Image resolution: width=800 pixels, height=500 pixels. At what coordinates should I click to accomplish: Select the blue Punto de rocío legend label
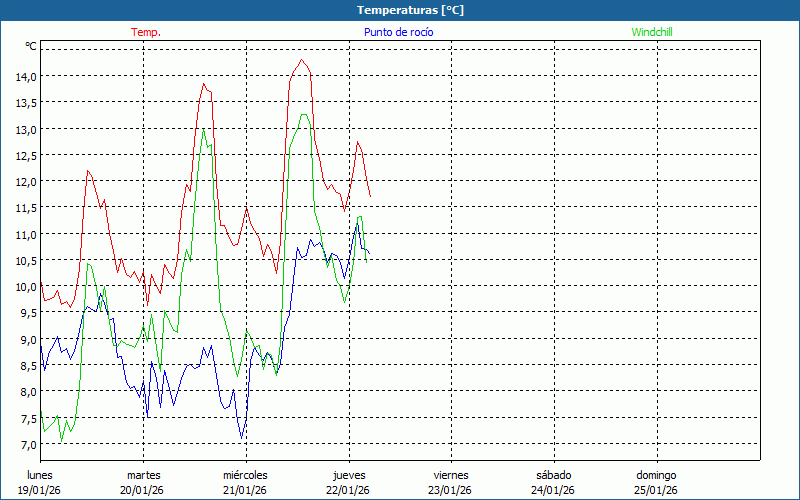point(398,32)
